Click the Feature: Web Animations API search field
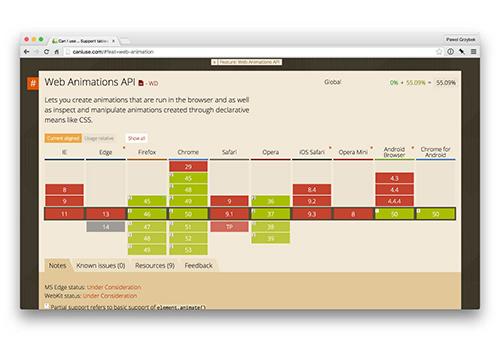 250,62
